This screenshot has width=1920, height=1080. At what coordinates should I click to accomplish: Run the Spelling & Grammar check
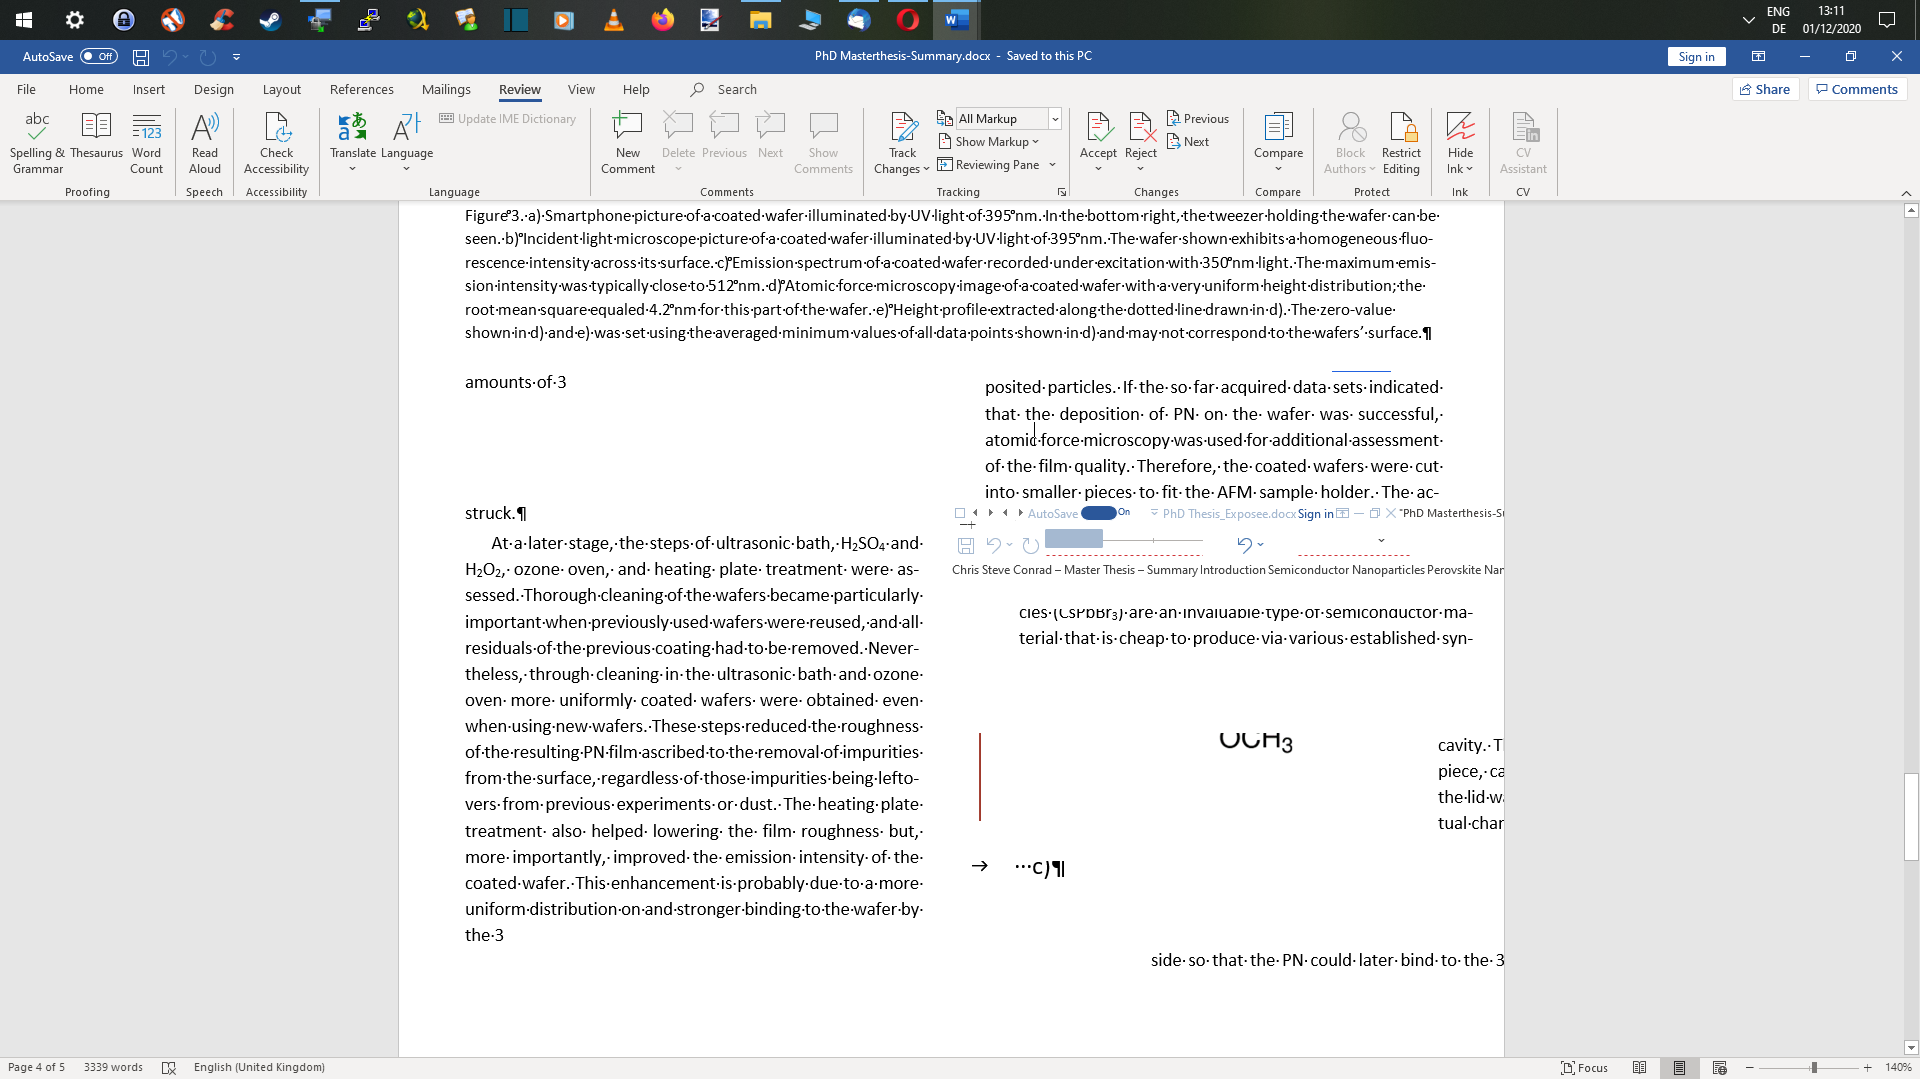pos(37,140)
